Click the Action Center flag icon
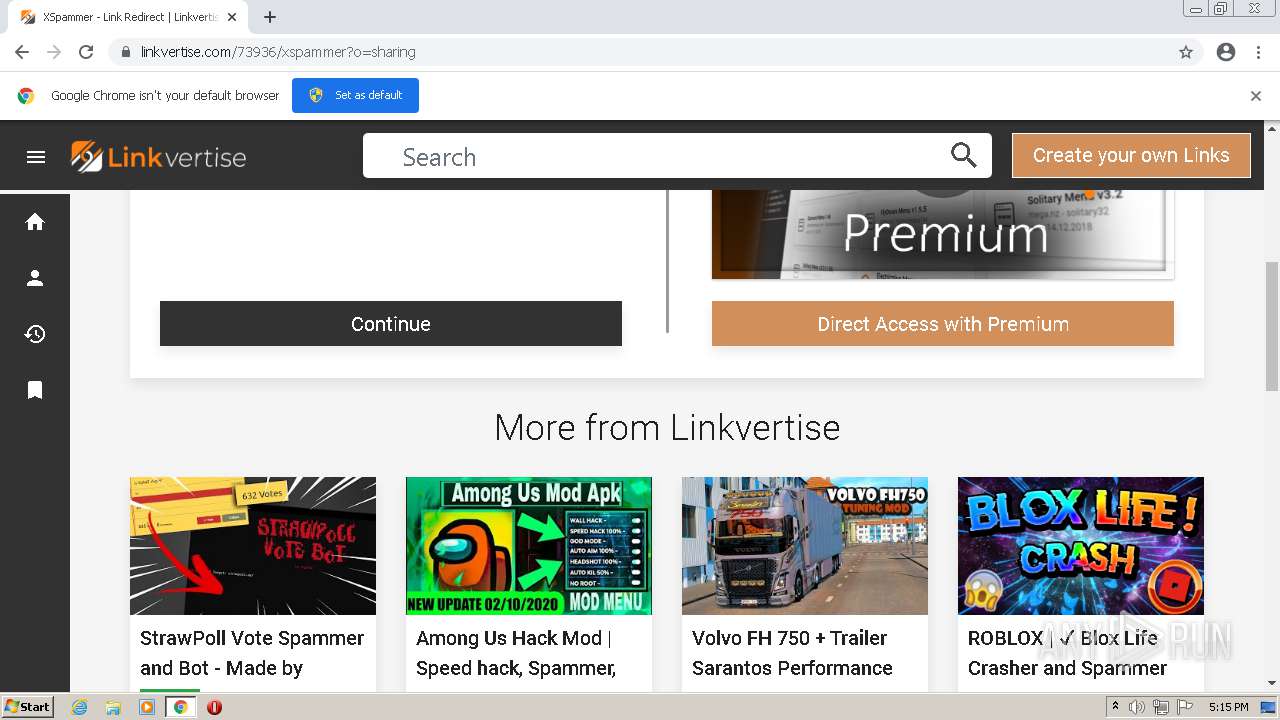1280x720 pixels. [1185, 707]
